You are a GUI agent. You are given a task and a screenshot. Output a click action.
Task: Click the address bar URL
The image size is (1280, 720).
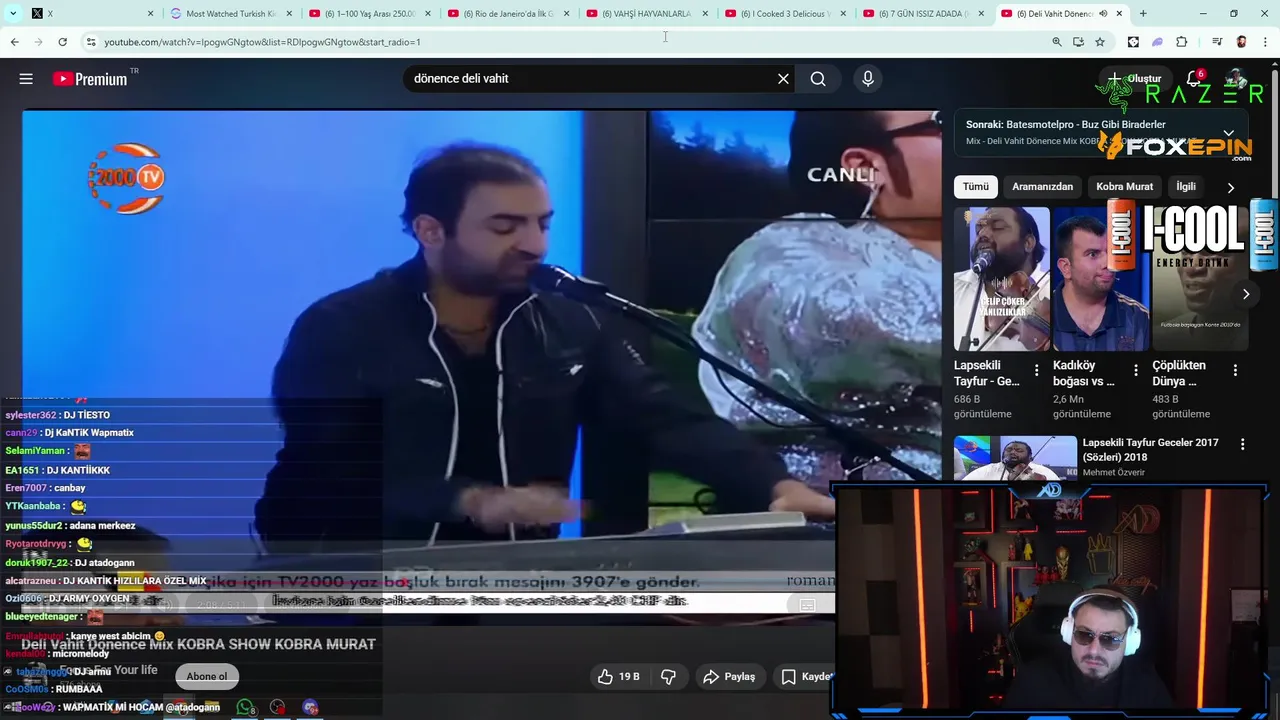coord(262,42)
